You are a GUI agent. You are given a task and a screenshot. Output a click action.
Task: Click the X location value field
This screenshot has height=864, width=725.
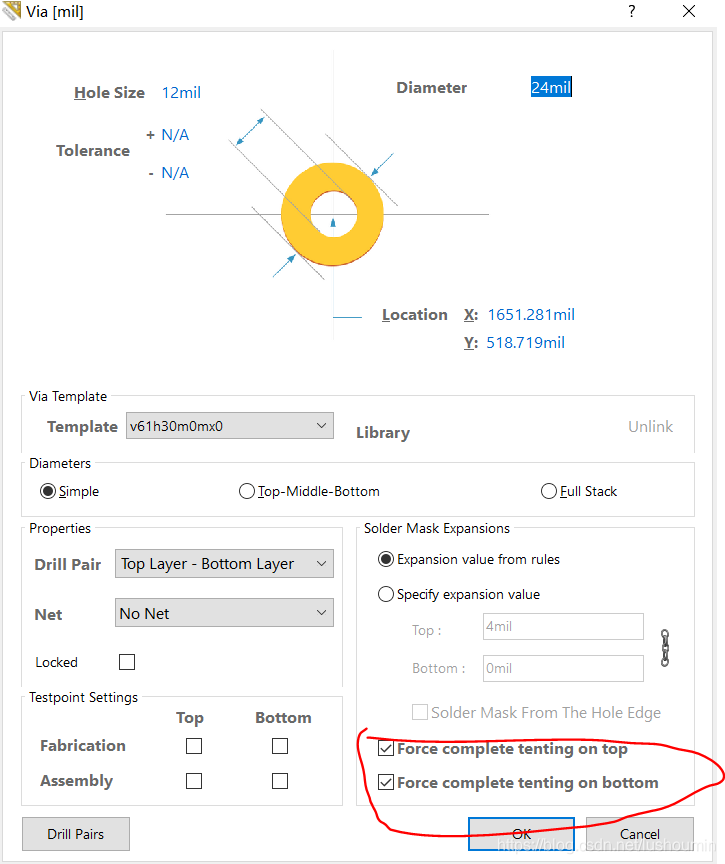tap(531, 315)
